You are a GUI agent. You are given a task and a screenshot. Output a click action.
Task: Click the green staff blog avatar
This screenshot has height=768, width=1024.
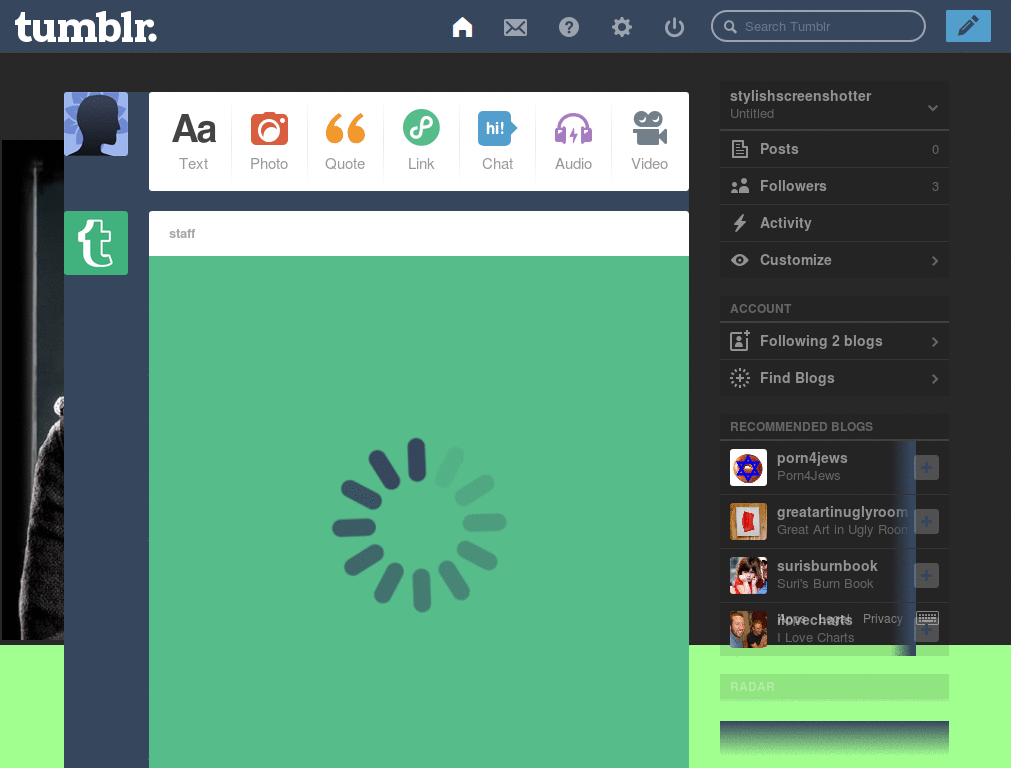pyautogui.click(x=96, y=243)
